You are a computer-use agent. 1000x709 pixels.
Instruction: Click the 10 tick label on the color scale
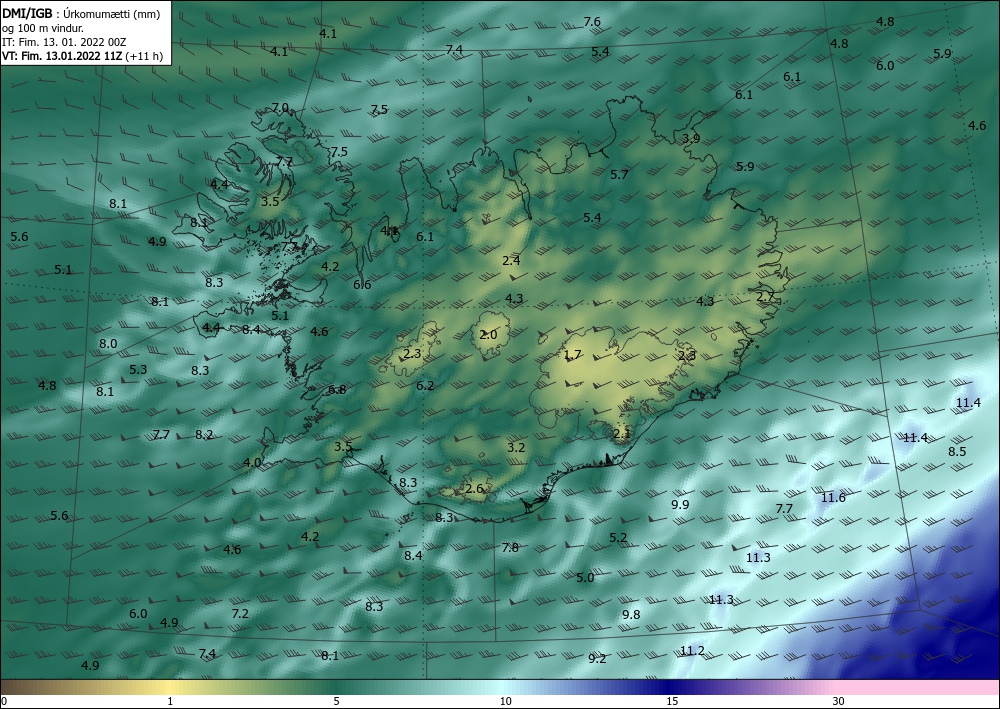coord(505,701)
